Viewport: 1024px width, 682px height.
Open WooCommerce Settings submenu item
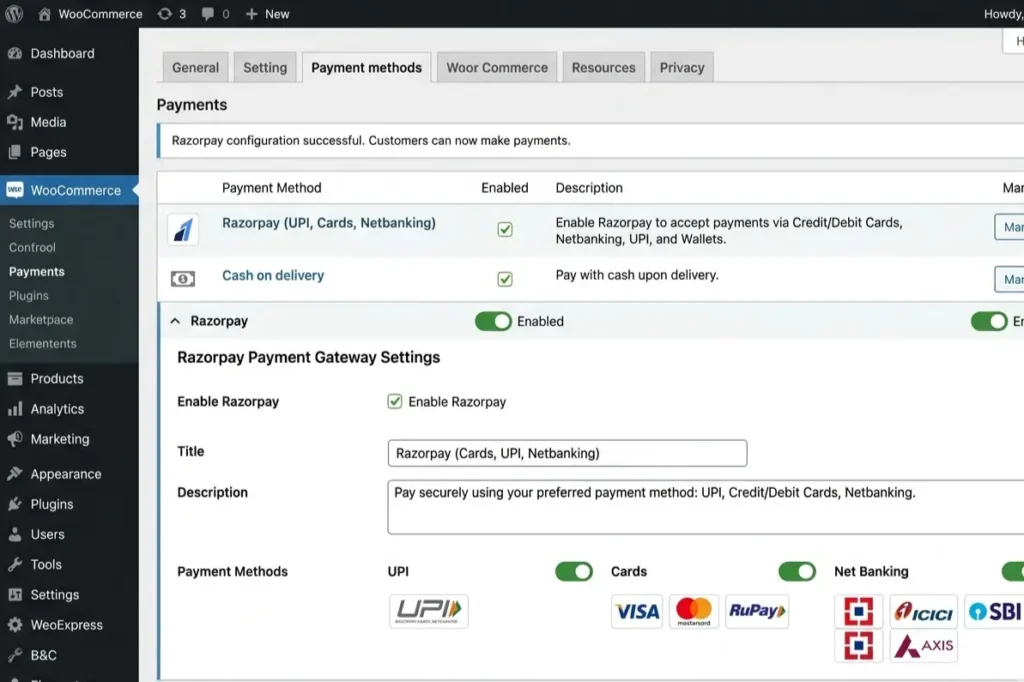click(x=31, y=223)
